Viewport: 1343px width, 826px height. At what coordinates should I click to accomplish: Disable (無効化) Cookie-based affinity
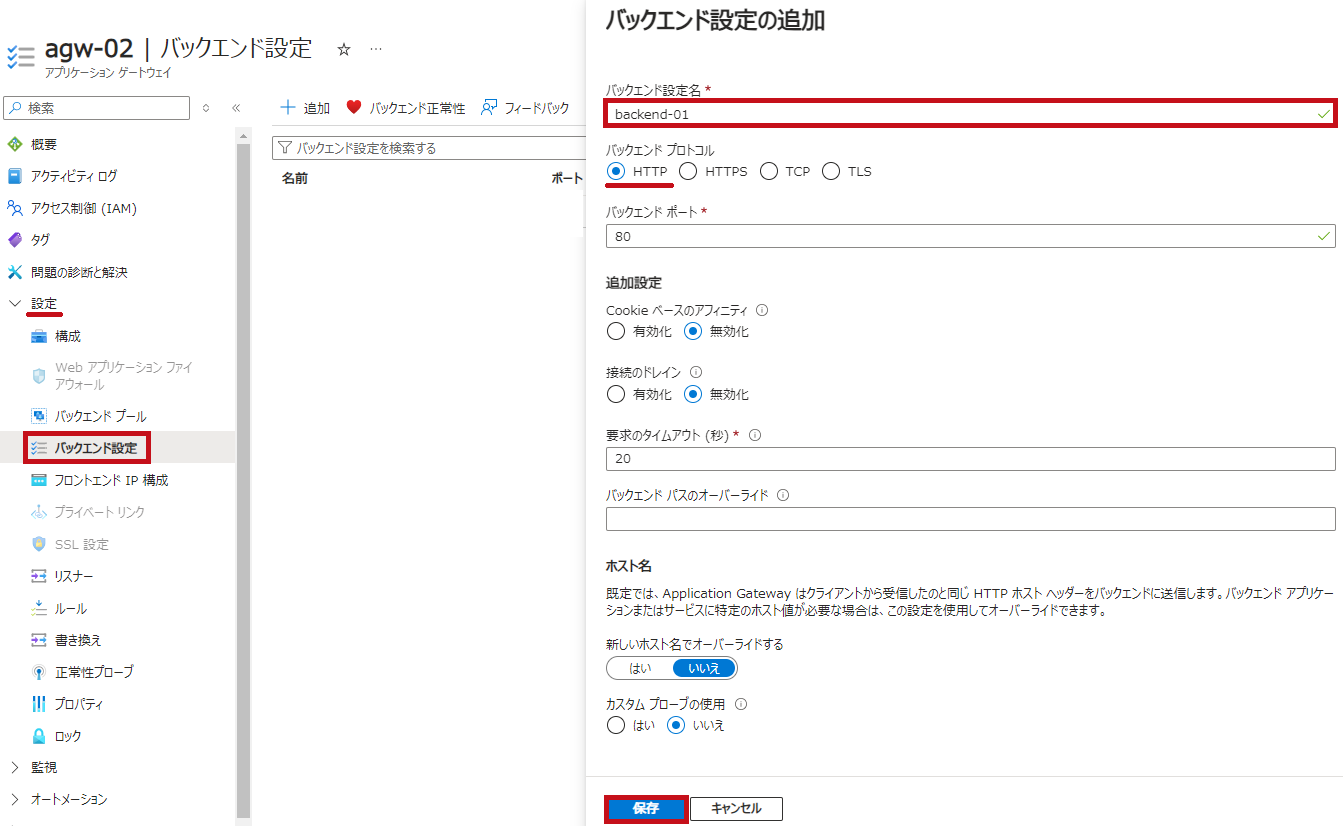[693, 331]
